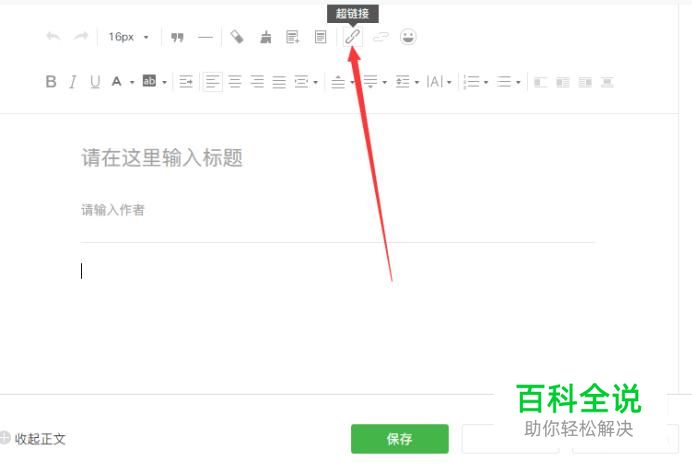Screen dimensions: 692x473
Task: Click the greyed-out unlink icon
Action: pos(380,37)
